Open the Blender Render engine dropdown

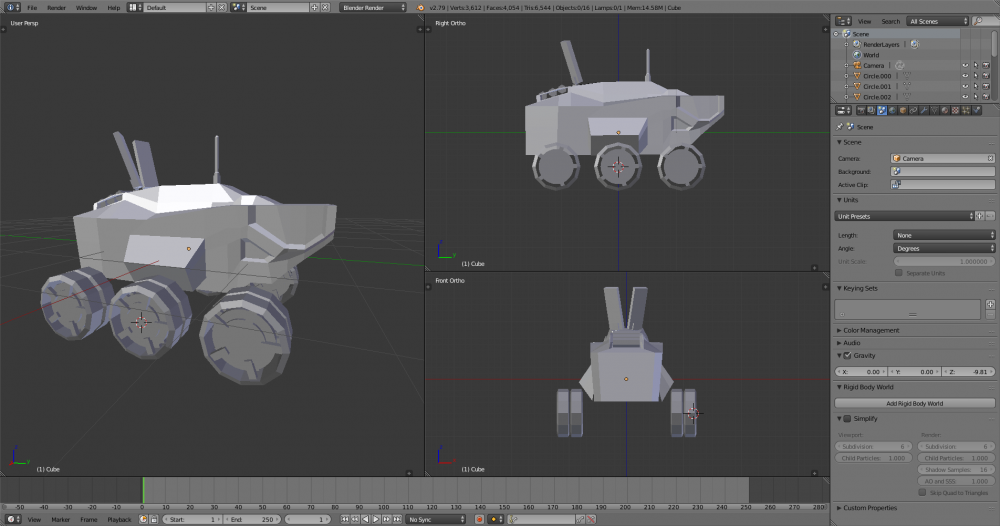tap(373, 8)
